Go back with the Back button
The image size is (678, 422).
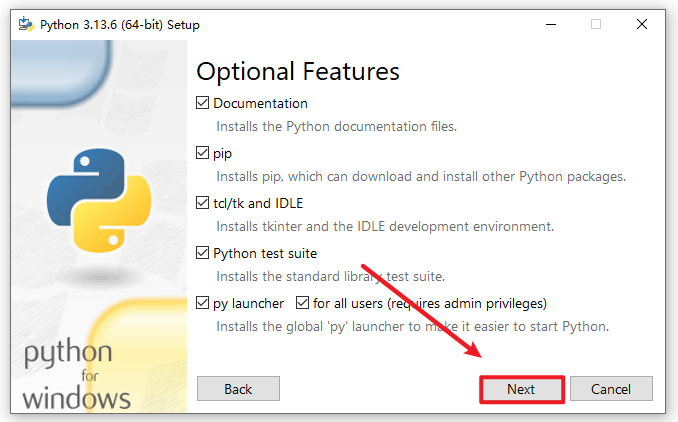[238, 388]
